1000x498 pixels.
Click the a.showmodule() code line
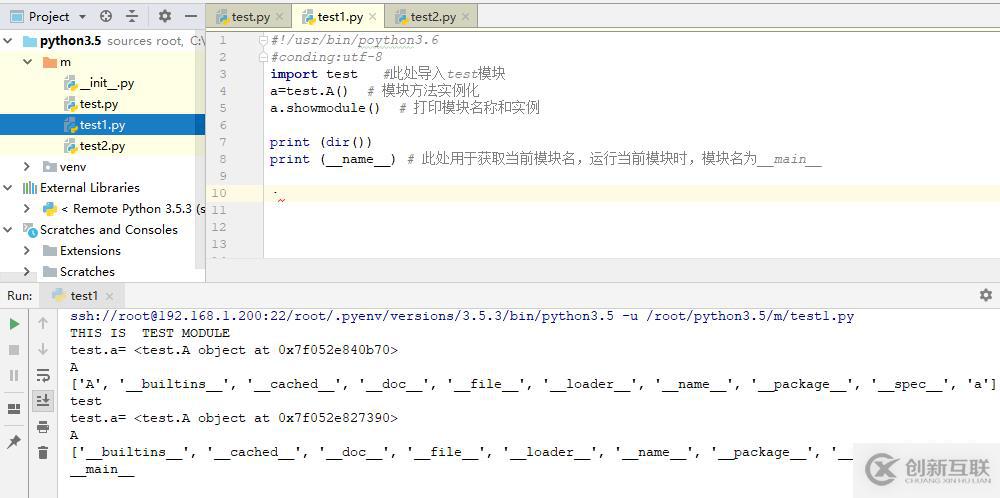pyautogui.click(x=404, y=108)
